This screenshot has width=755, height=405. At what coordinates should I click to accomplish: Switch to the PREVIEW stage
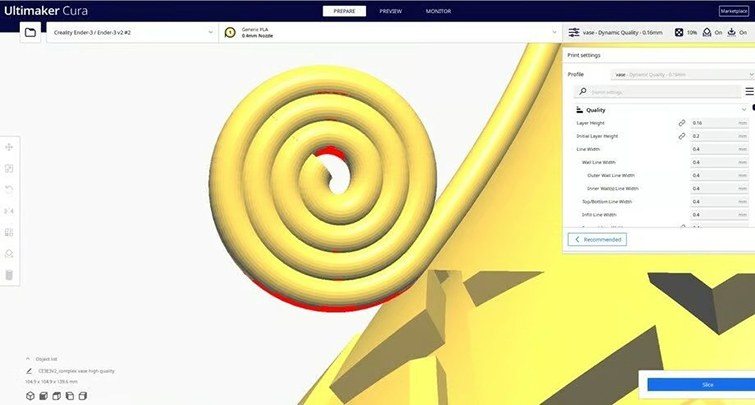(x=391, y=11)
